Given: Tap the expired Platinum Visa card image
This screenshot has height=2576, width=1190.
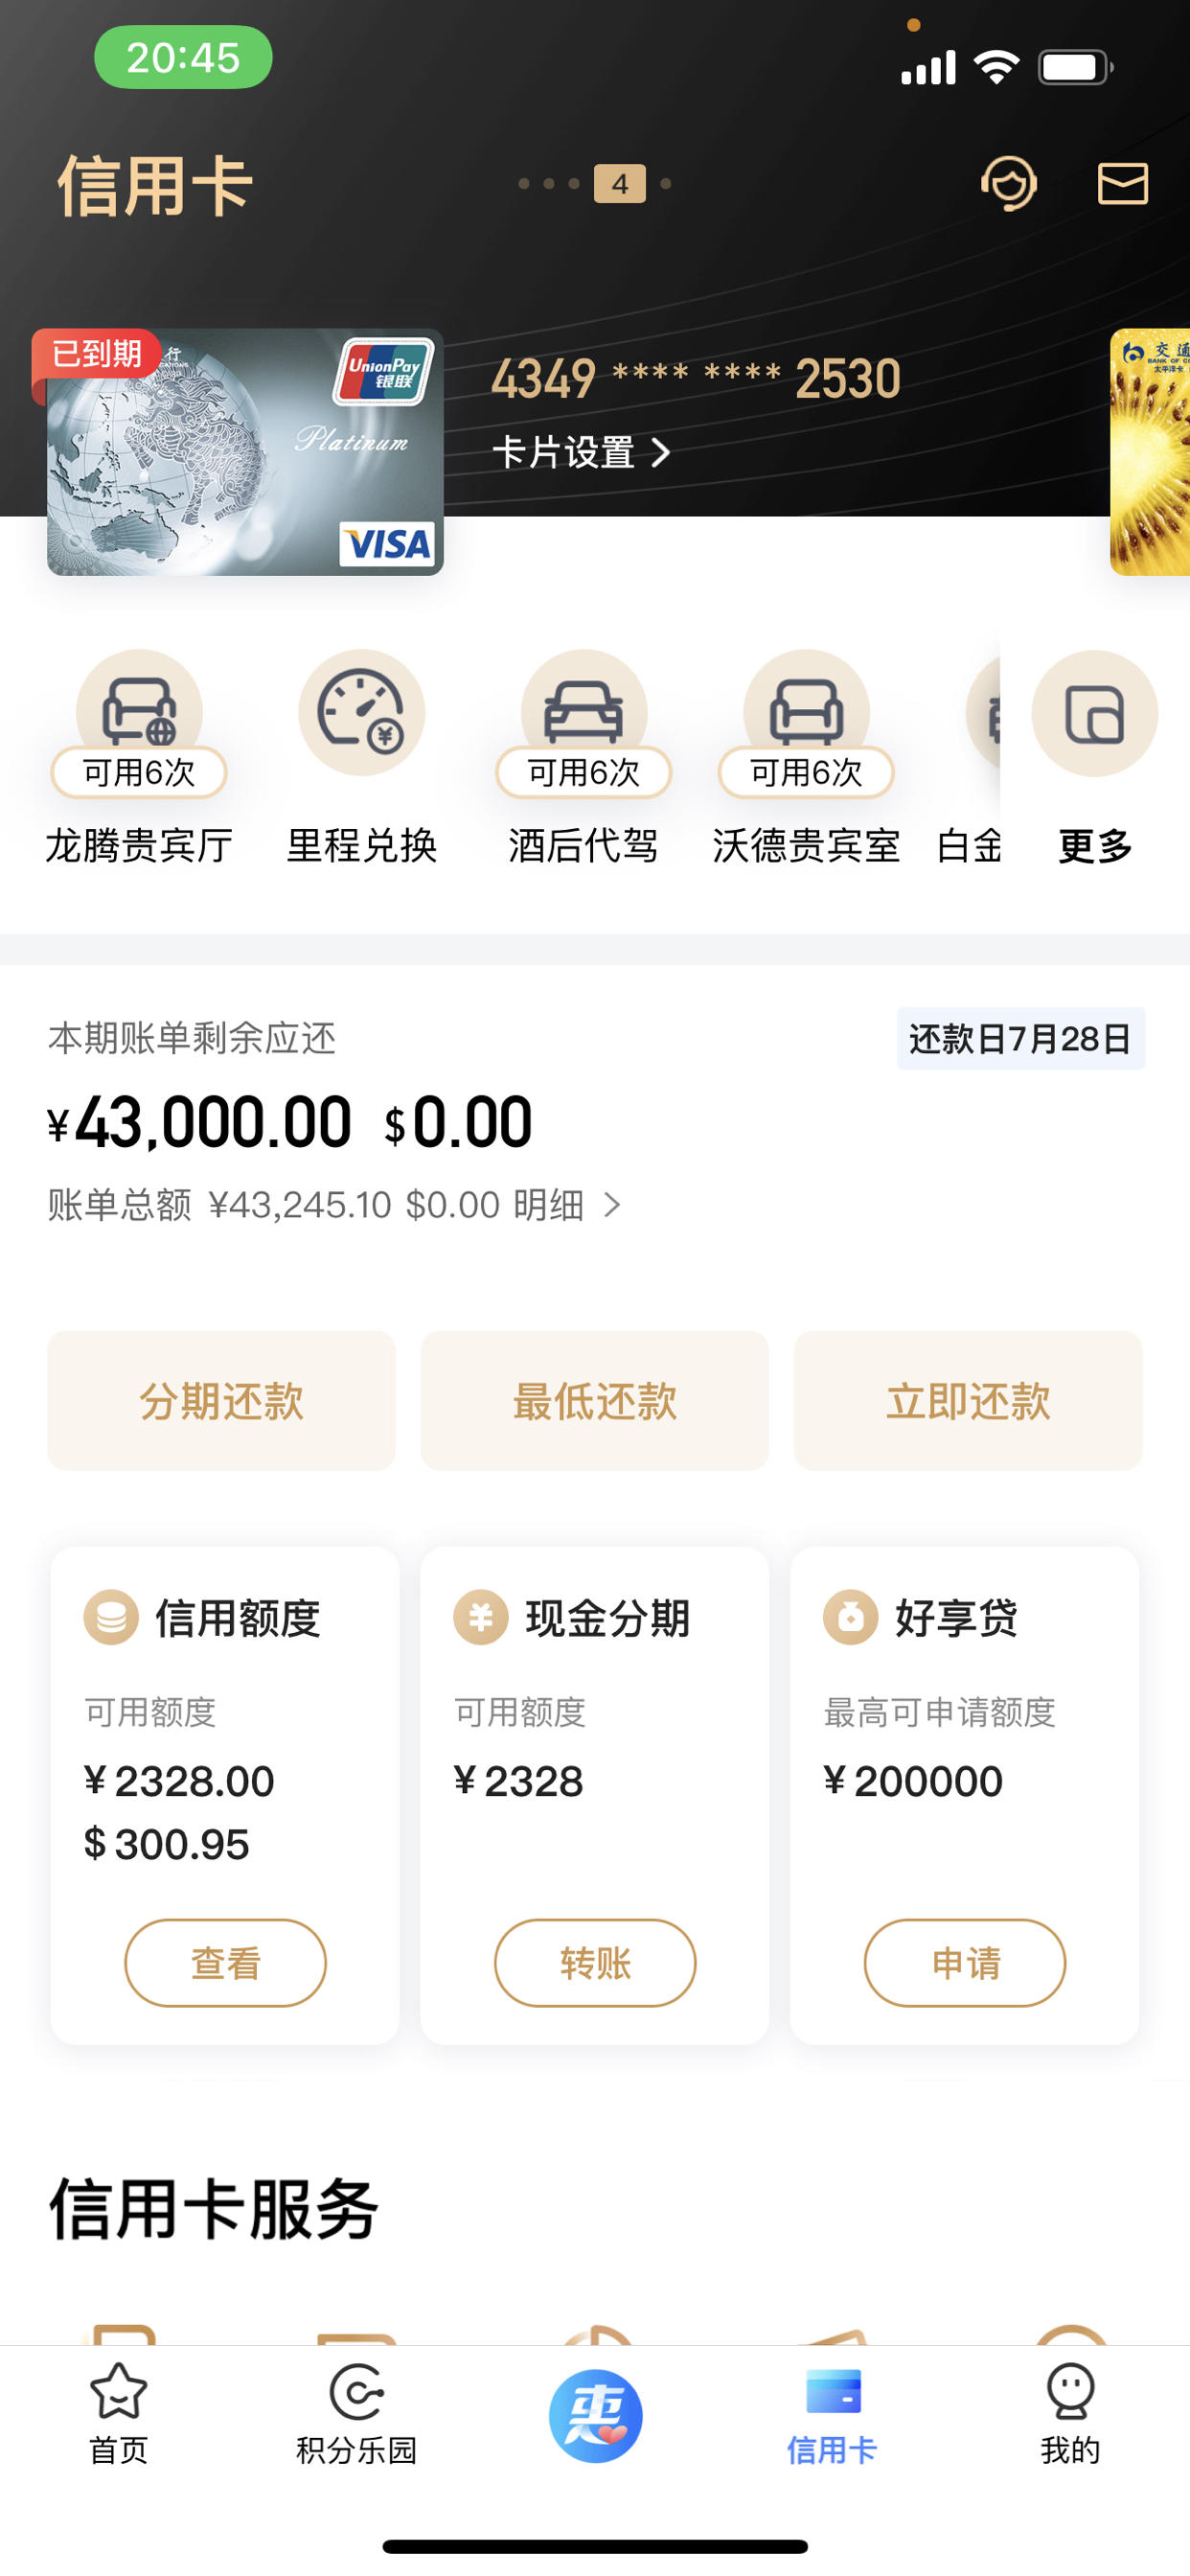Looking at the screenshot, I should click(x=245, y=452).
